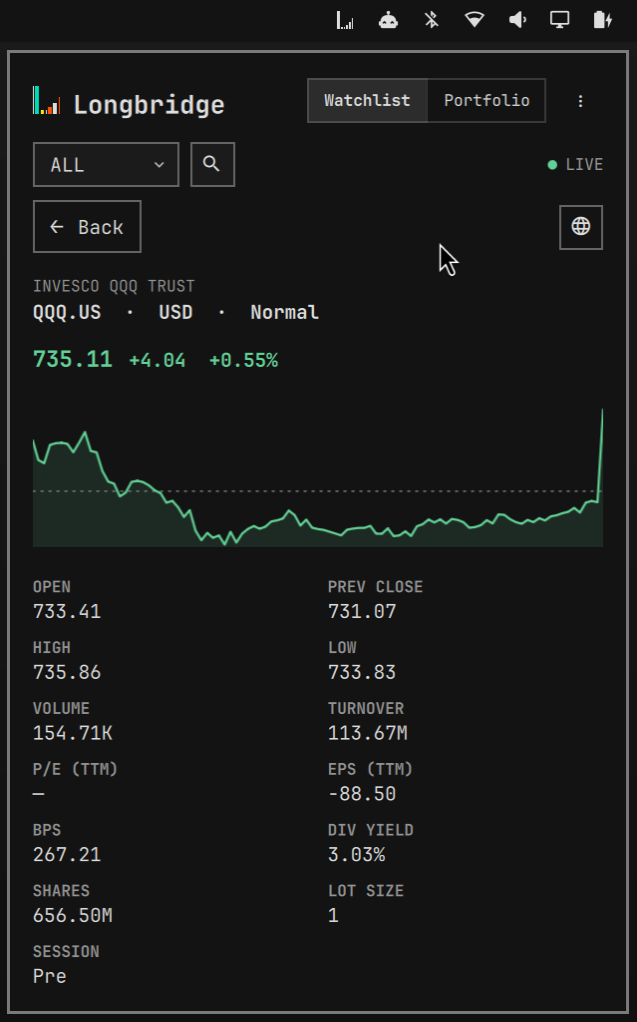Click the BPS value 267.21
Screen dimensions: 637x1022
pos(67,854)
